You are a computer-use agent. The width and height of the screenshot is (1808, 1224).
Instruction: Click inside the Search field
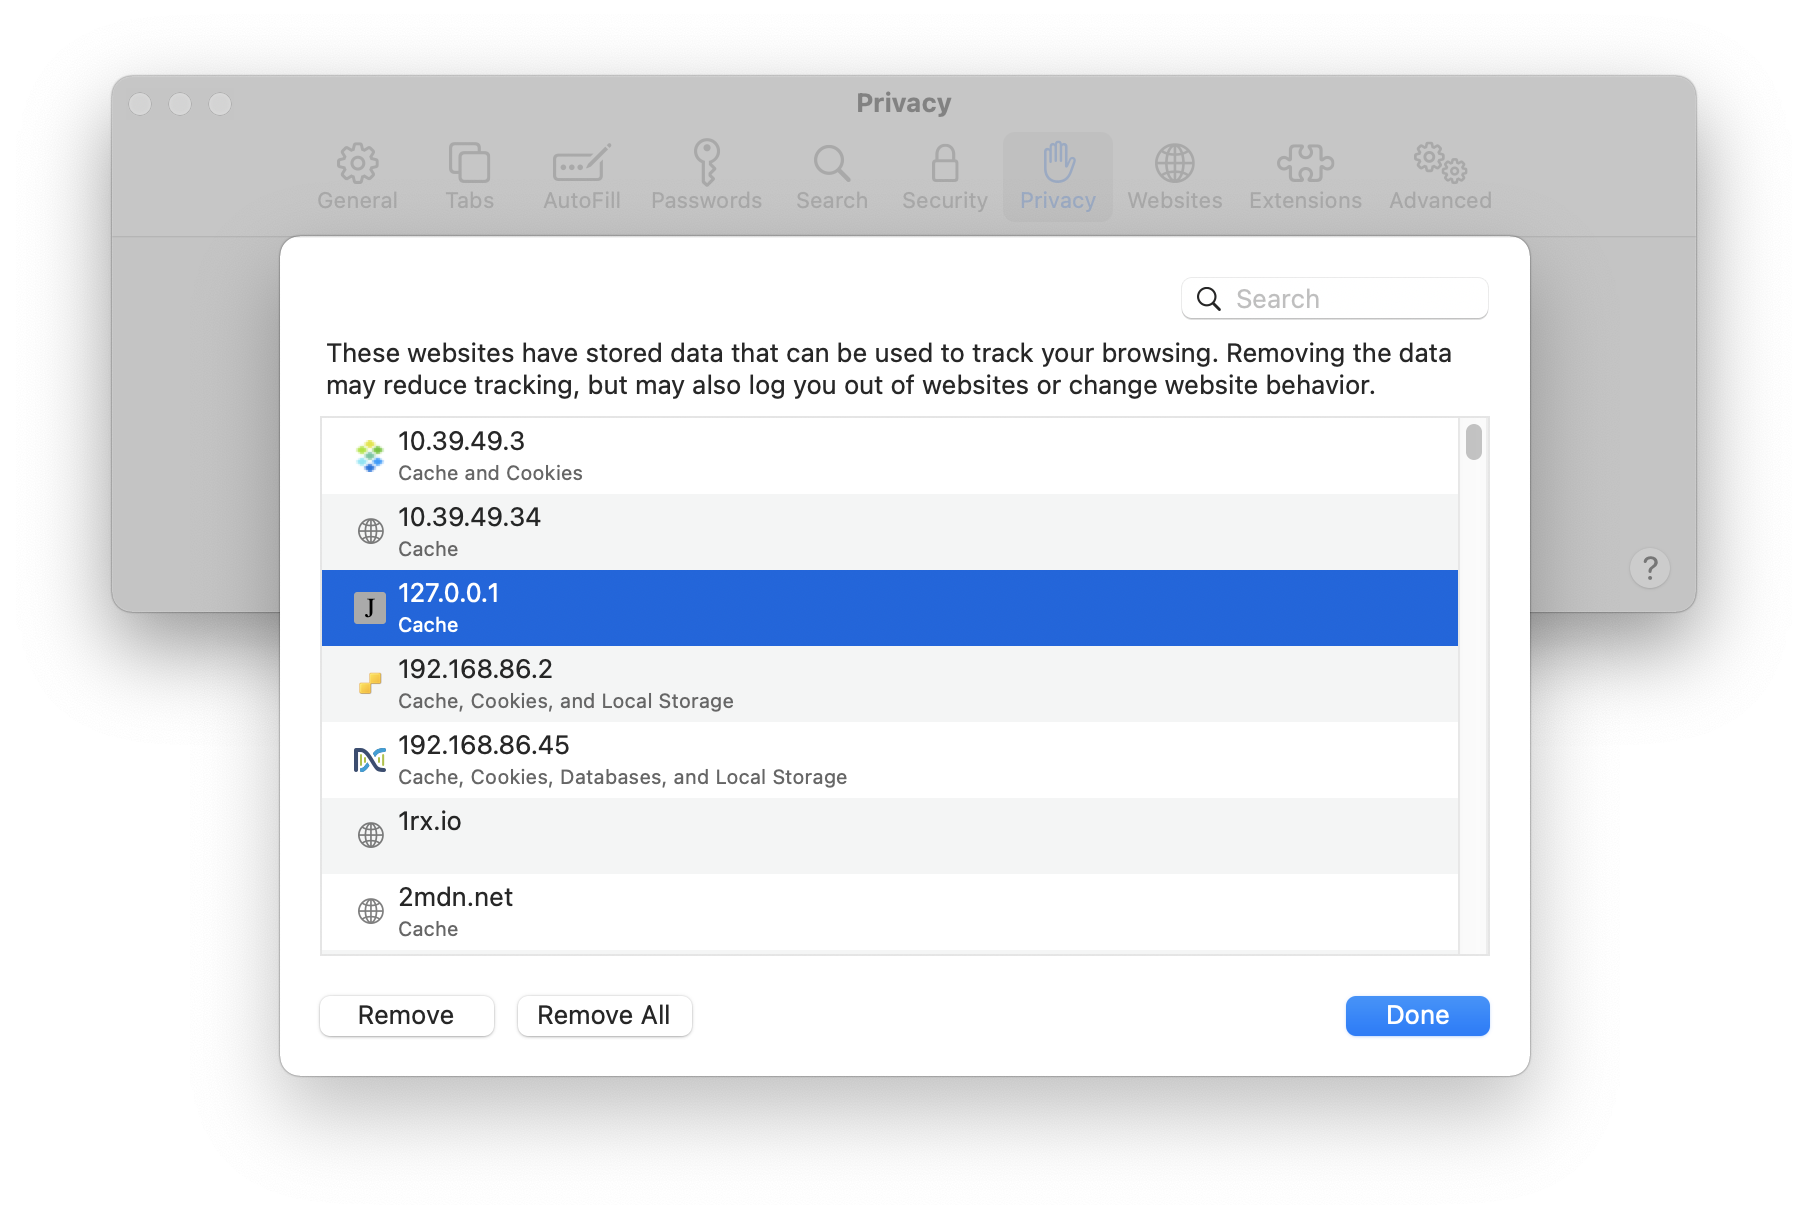coord(1334,298)
